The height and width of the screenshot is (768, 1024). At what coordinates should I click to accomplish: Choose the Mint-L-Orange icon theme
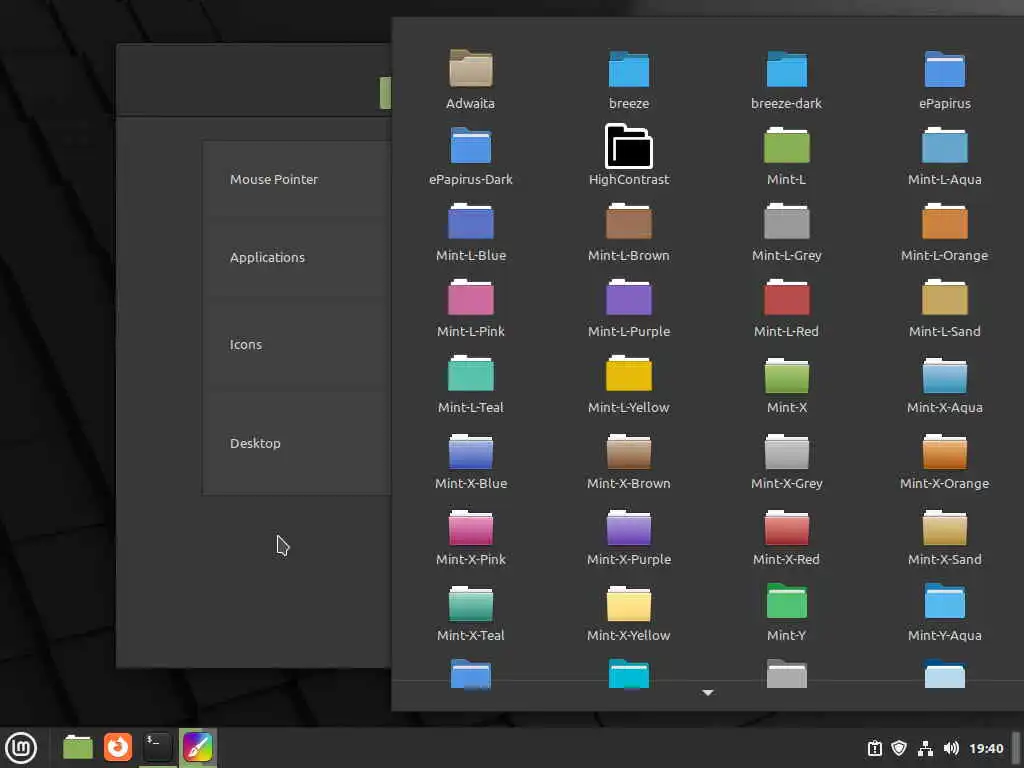944,232
